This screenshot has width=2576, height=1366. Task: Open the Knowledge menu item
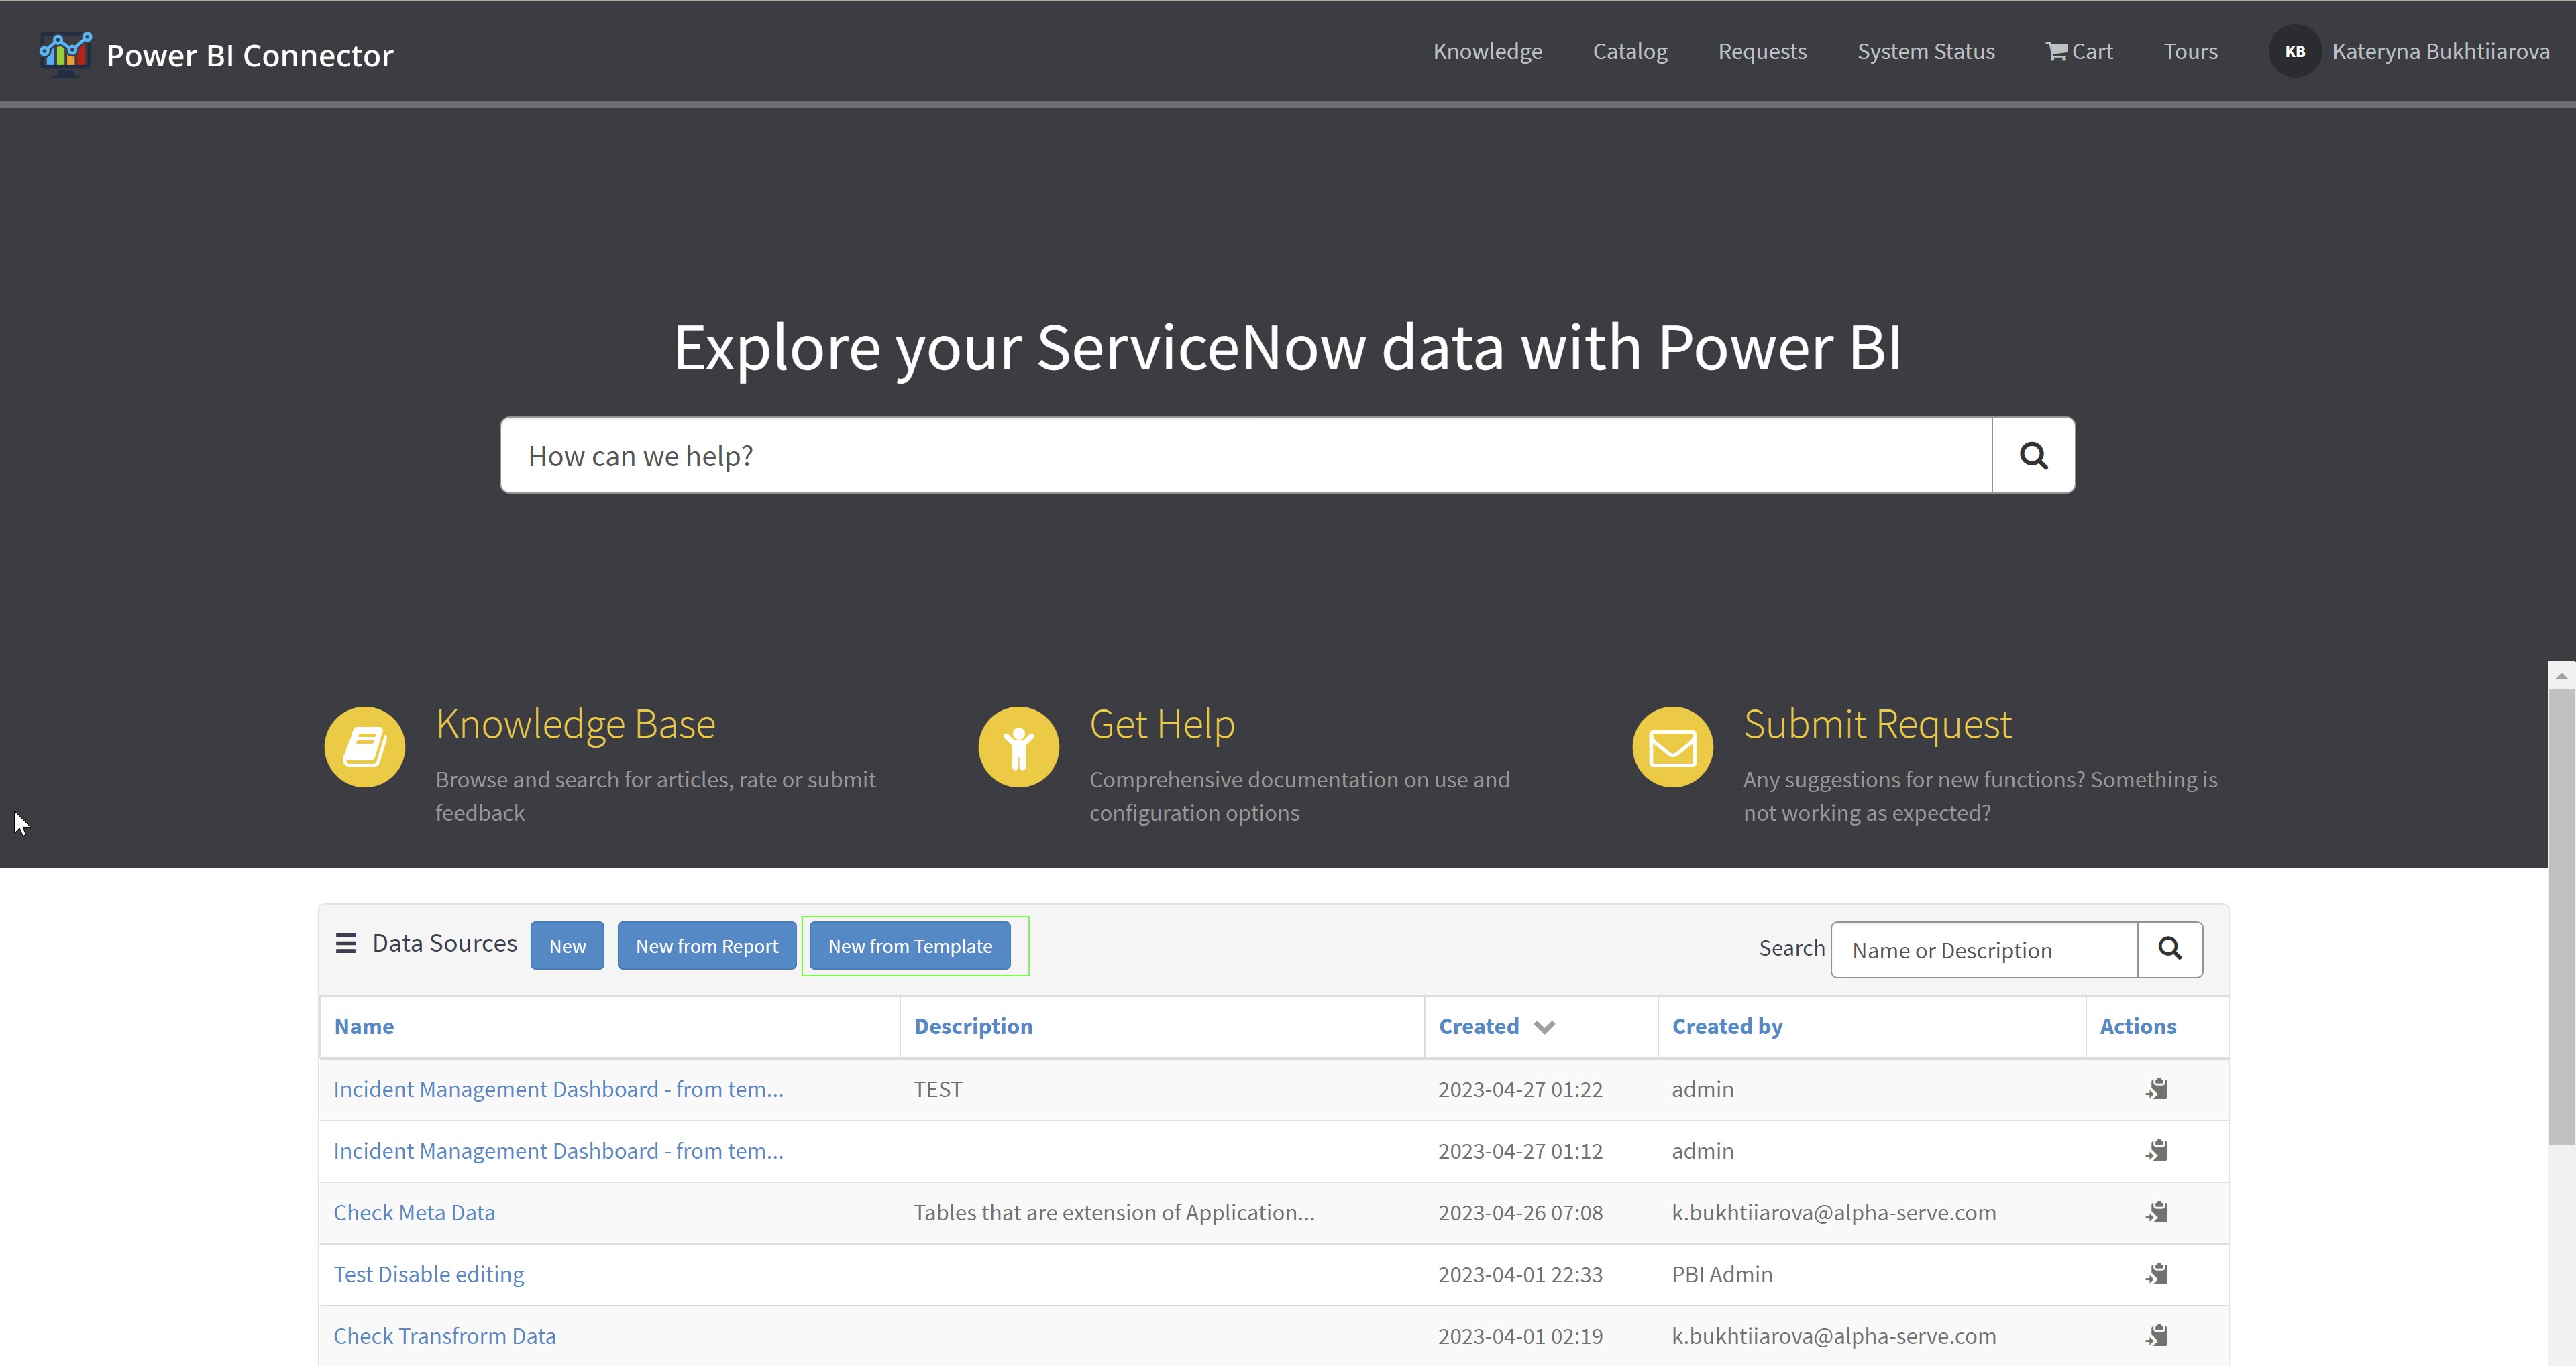tap(1487, 51)
